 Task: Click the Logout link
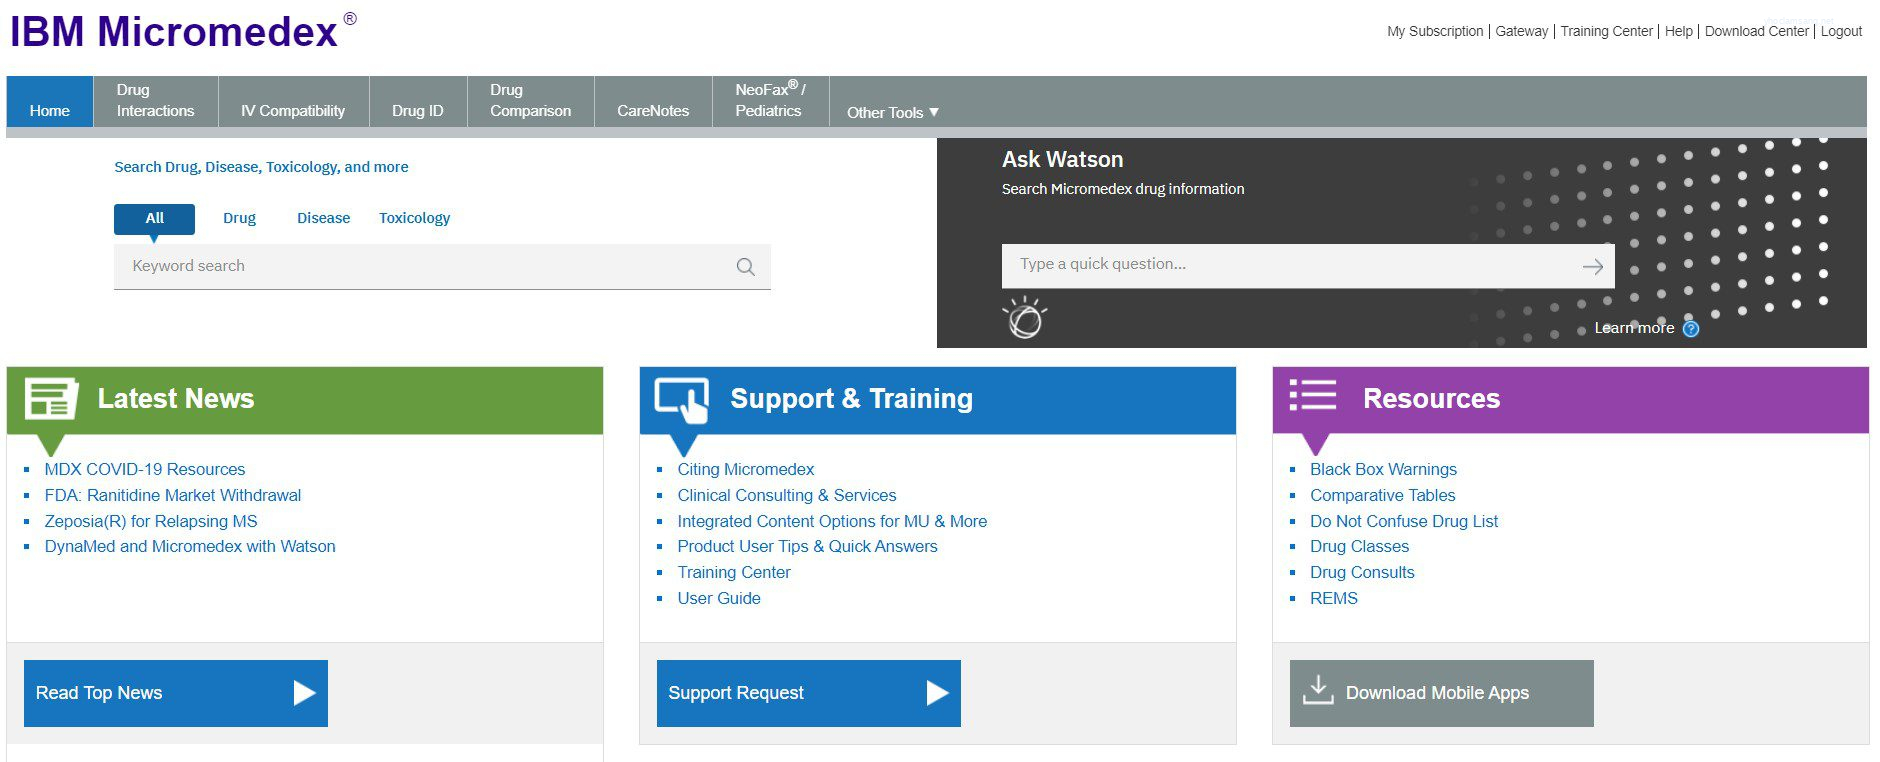[1841, 31]
